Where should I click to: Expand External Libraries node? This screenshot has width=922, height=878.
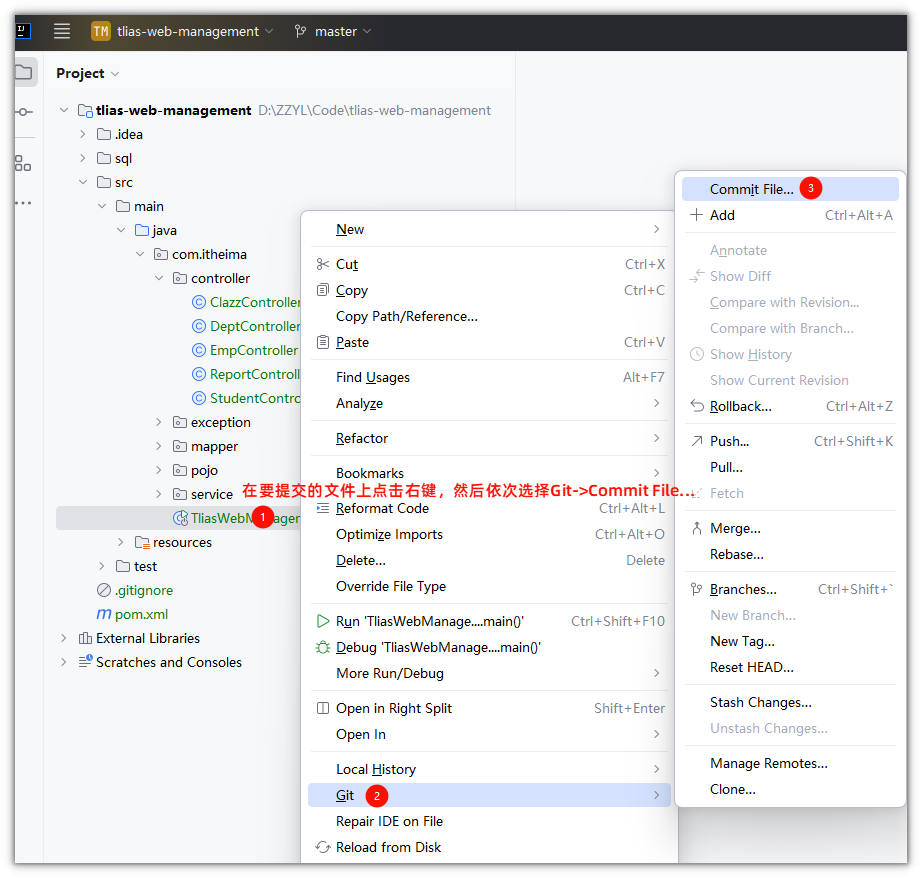(x=64, y=638)
